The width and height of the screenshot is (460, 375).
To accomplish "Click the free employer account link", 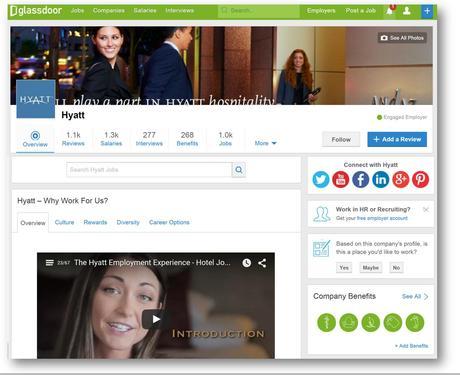I will [382, 218].
